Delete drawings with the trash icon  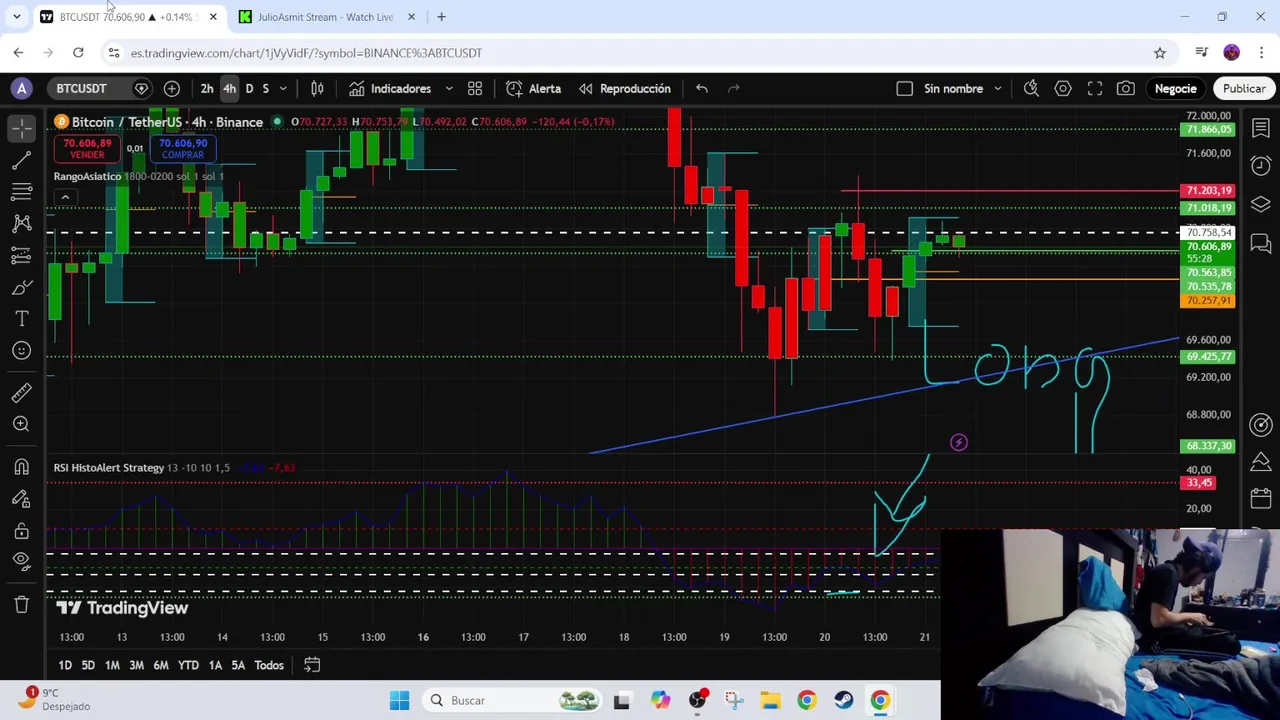22,604
